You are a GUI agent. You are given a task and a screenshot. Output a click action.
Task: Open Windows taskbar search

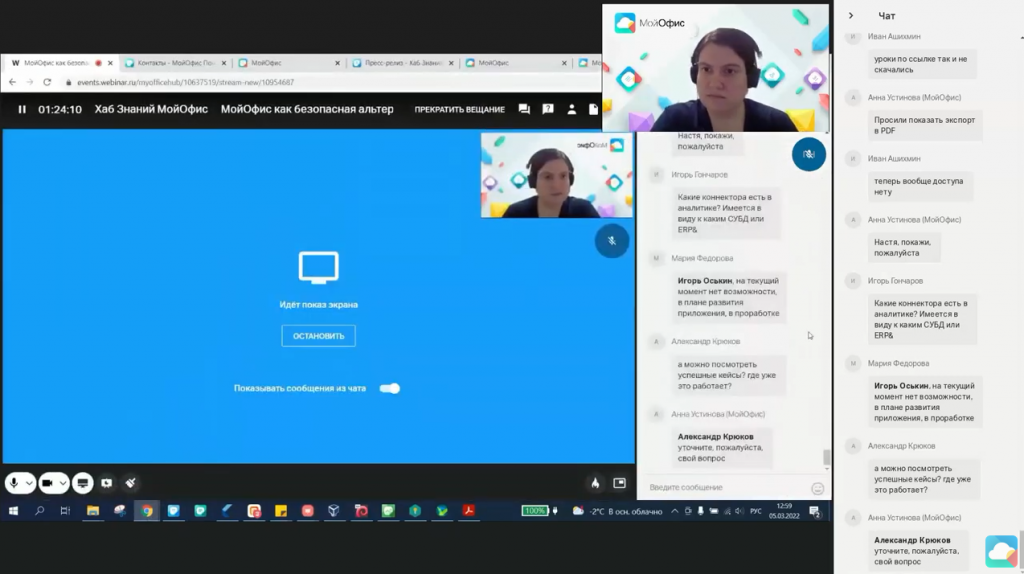pos(39,511)
